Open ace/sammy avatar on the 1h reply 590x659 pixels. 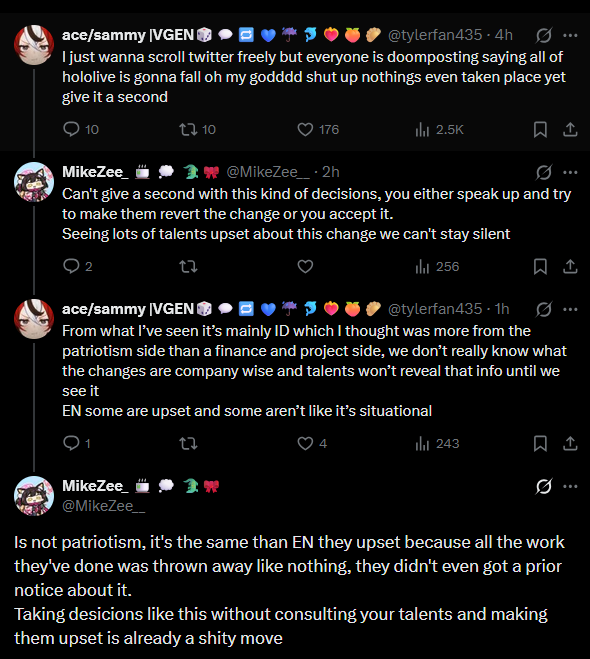tap(34, 319)
